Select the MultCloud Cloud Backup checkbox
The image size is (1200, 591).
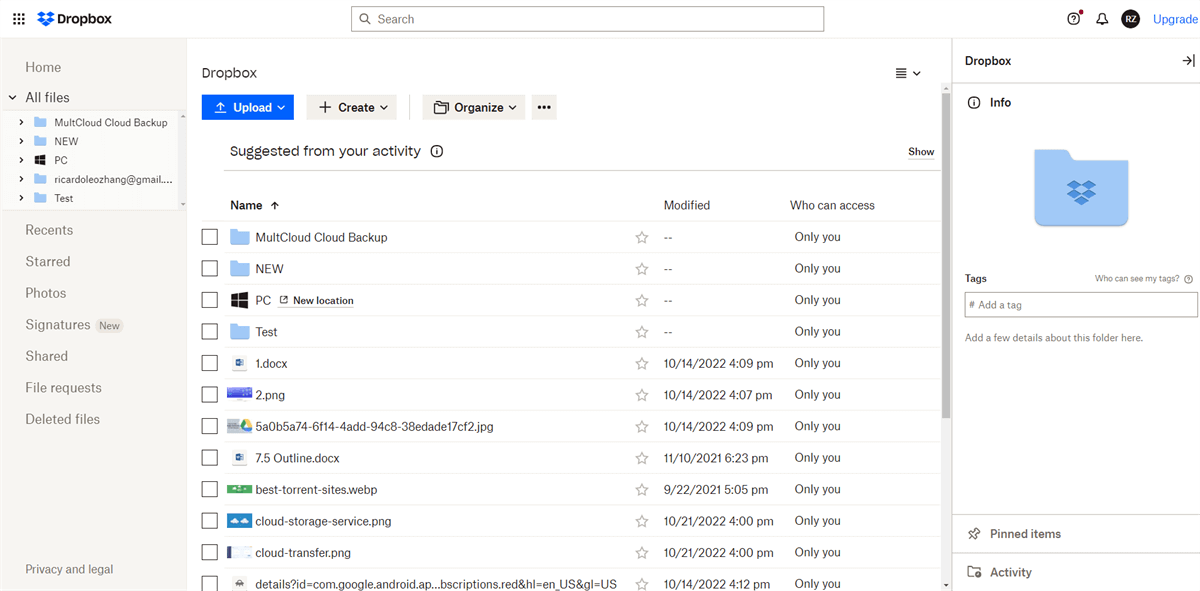(210, 237)
